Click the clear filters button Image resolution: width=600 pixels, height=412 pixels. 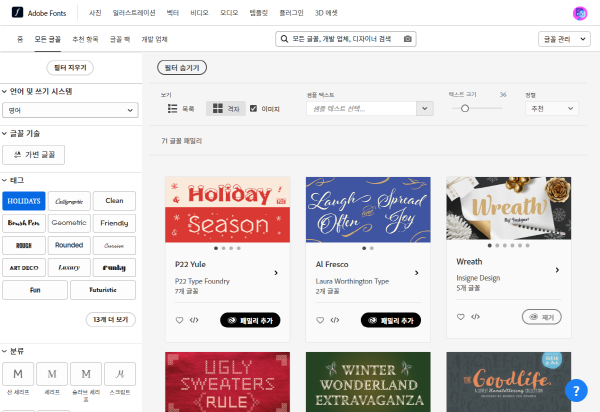70,68
